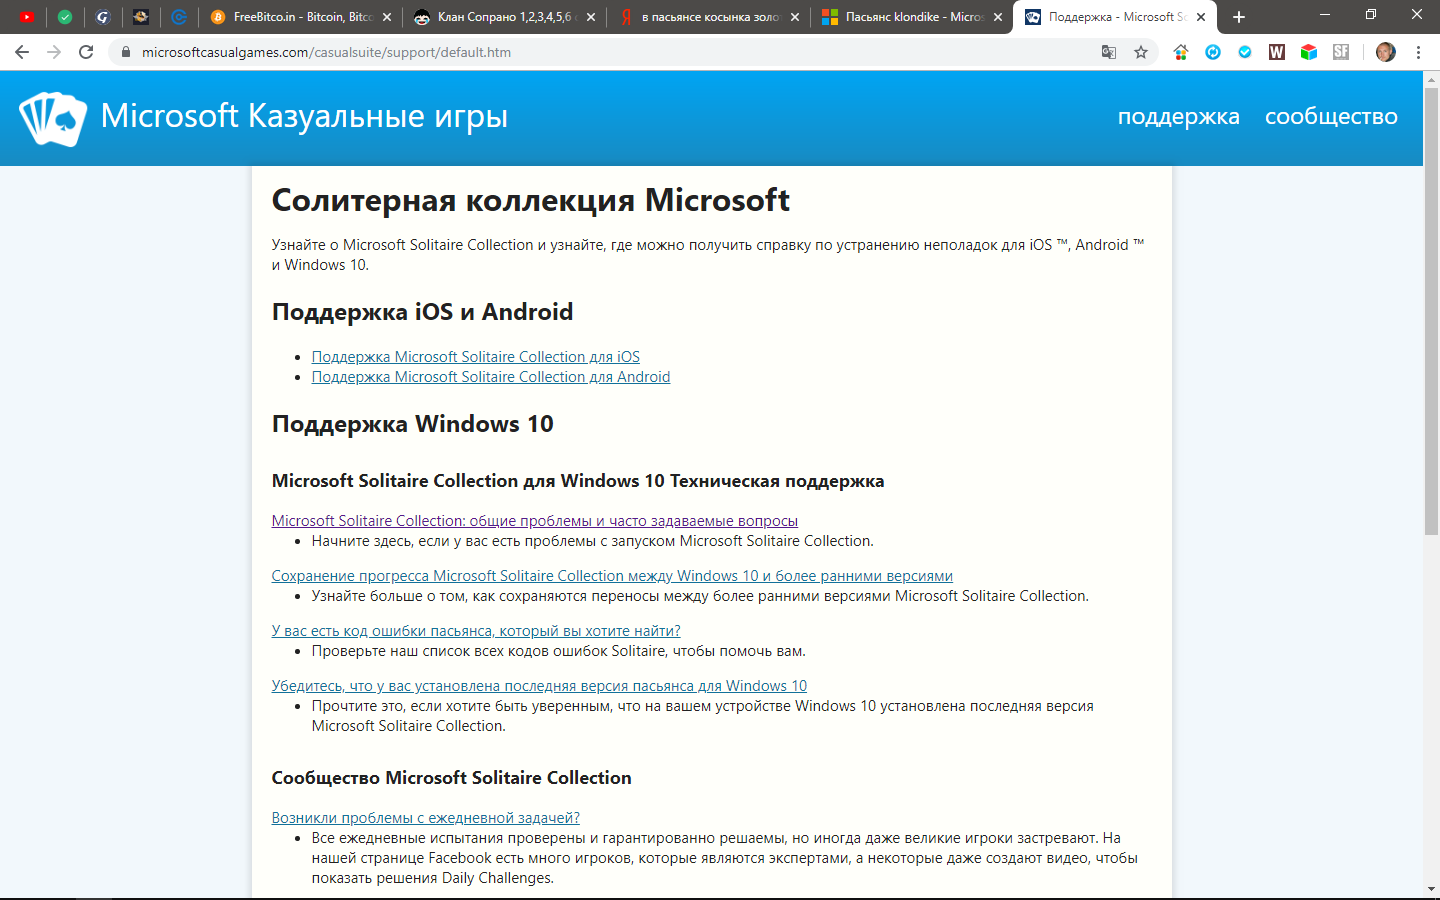This screenshot has width=1440, height=900.
Task: Open the pinned tab with G icon
Action: 103,17
